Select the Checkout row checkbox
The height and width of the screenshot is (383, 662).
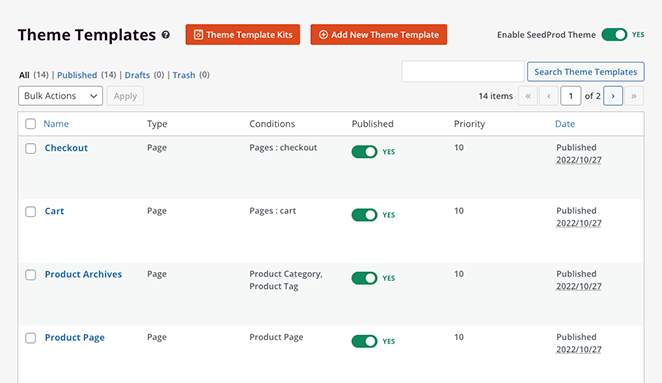tap(30, 148)
